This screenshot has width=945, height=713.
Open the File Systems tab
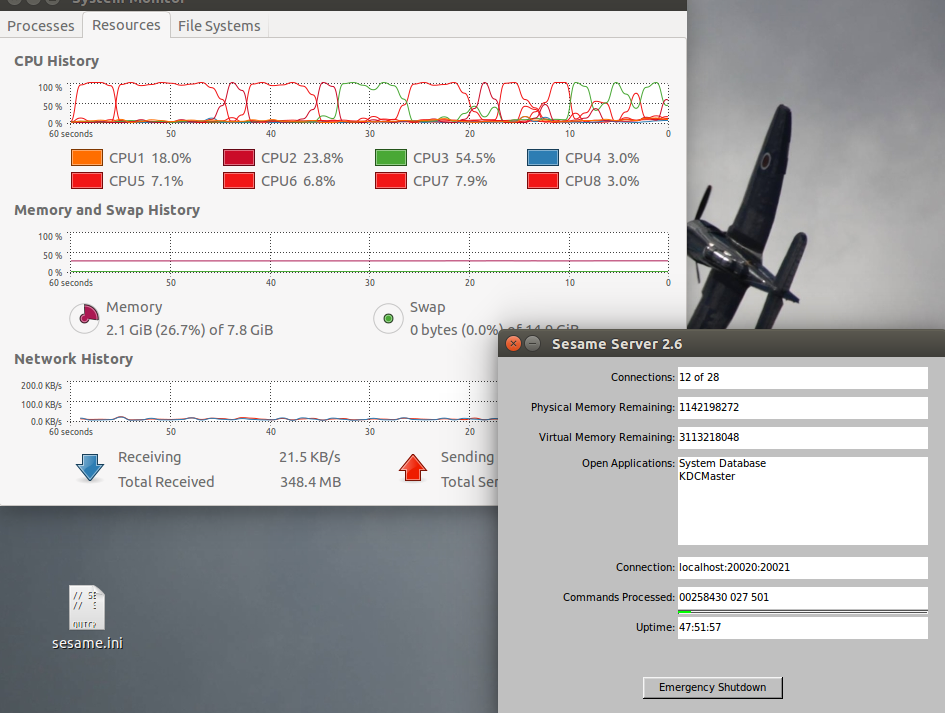click(219, 26)
